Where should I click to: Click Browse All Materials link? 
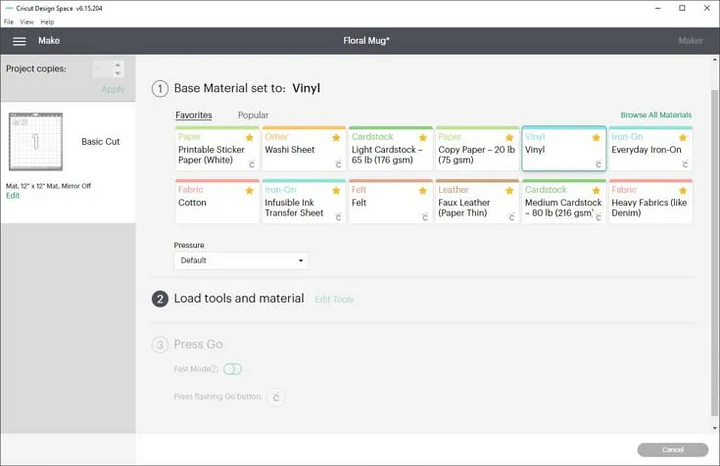656,115
